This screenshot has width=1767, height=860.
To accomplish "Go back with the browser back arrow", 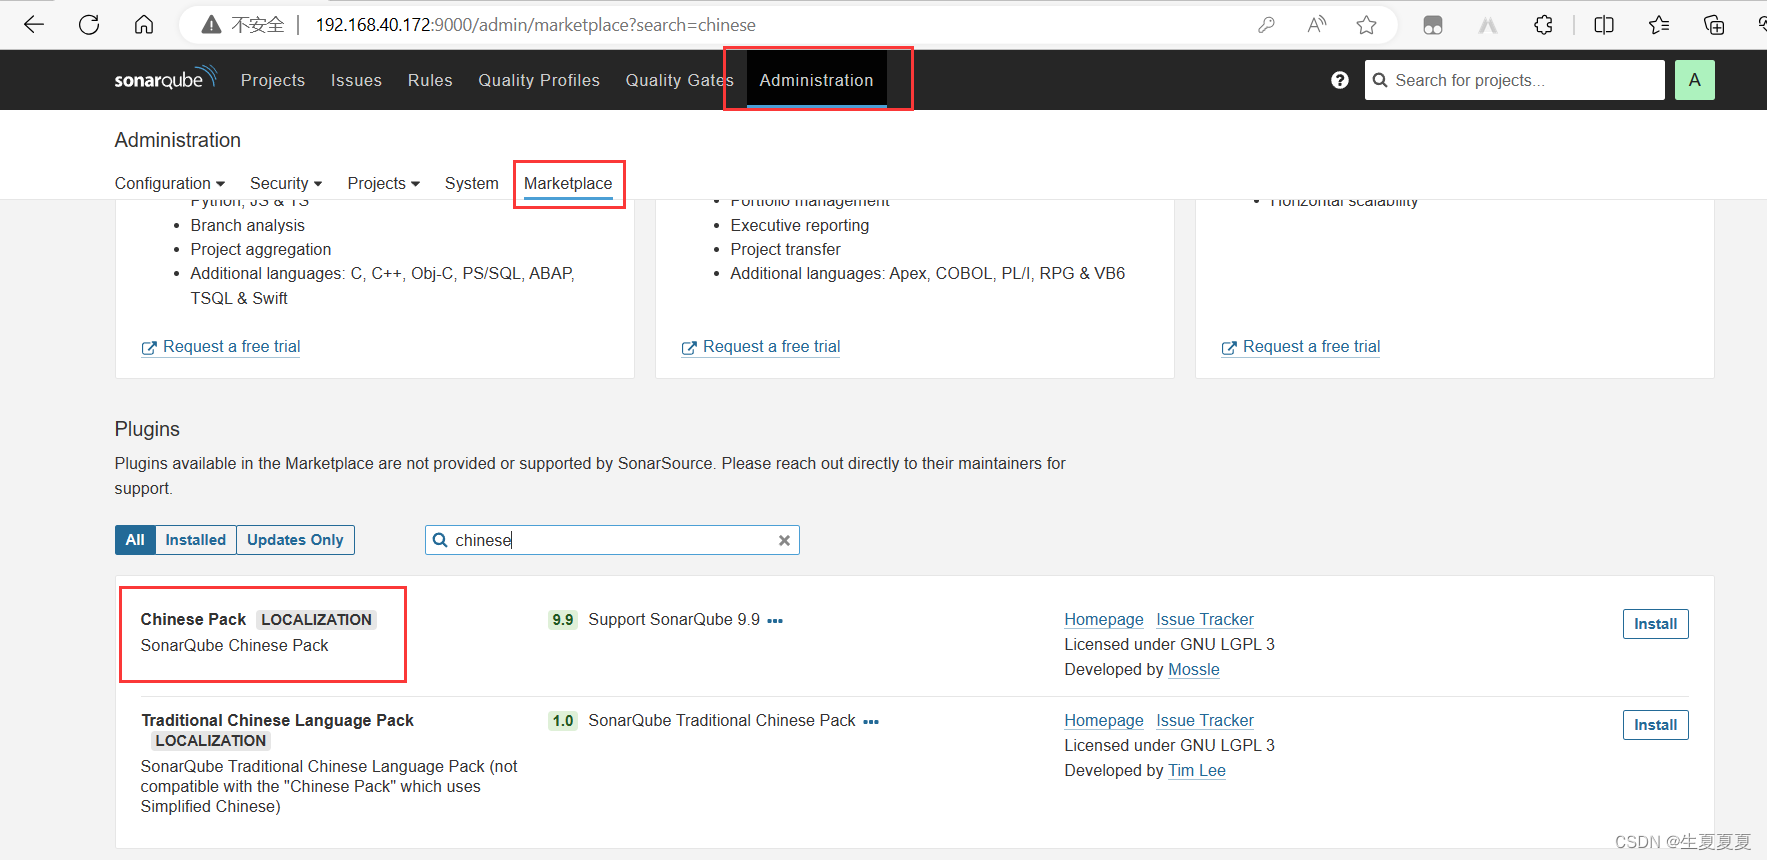I will tap(34, 25).
